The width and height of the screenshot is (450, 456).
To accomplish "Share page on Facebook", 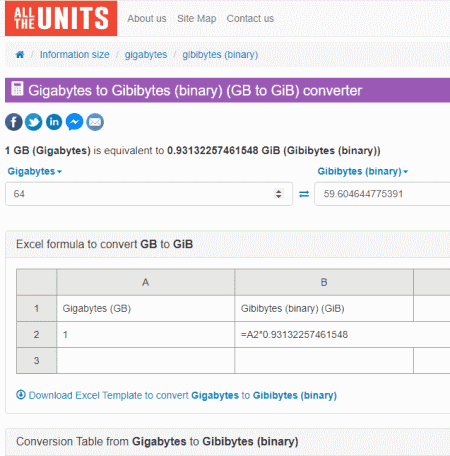I will 14,122.
